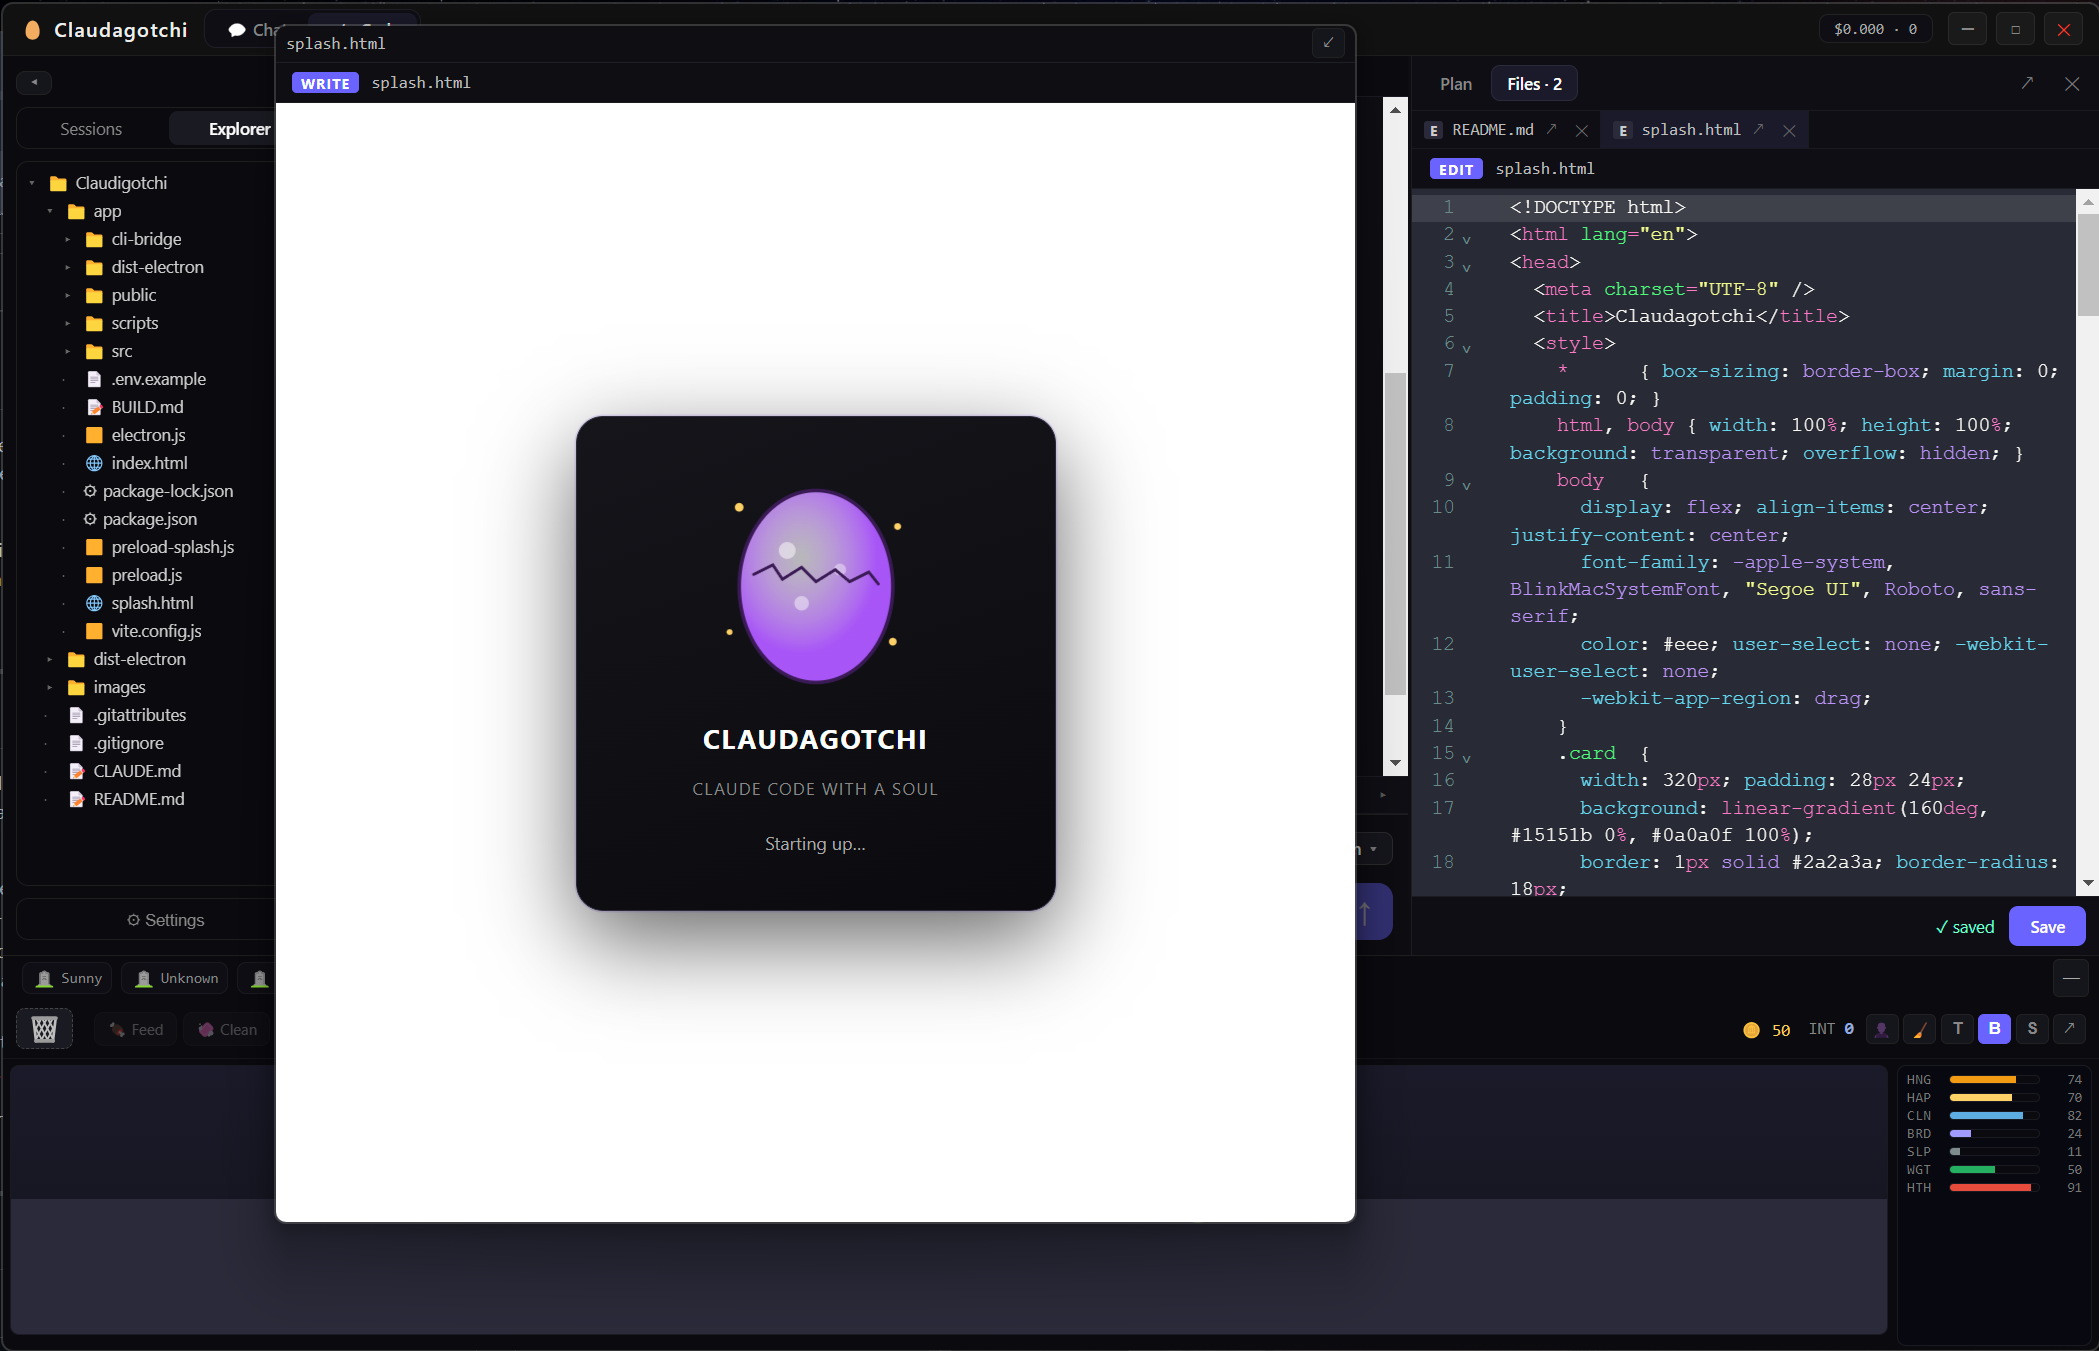The height and width of the screenshot is (1351, 2099).
Task: Click the purple pet avatar icon
Action: 1881,1029
